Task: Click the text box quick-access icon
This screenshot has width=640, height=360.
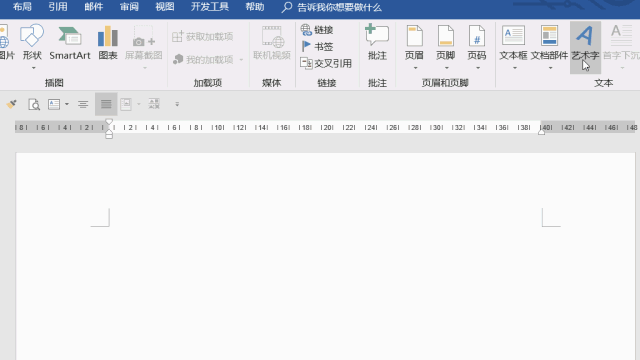Action: pos(54,104)
